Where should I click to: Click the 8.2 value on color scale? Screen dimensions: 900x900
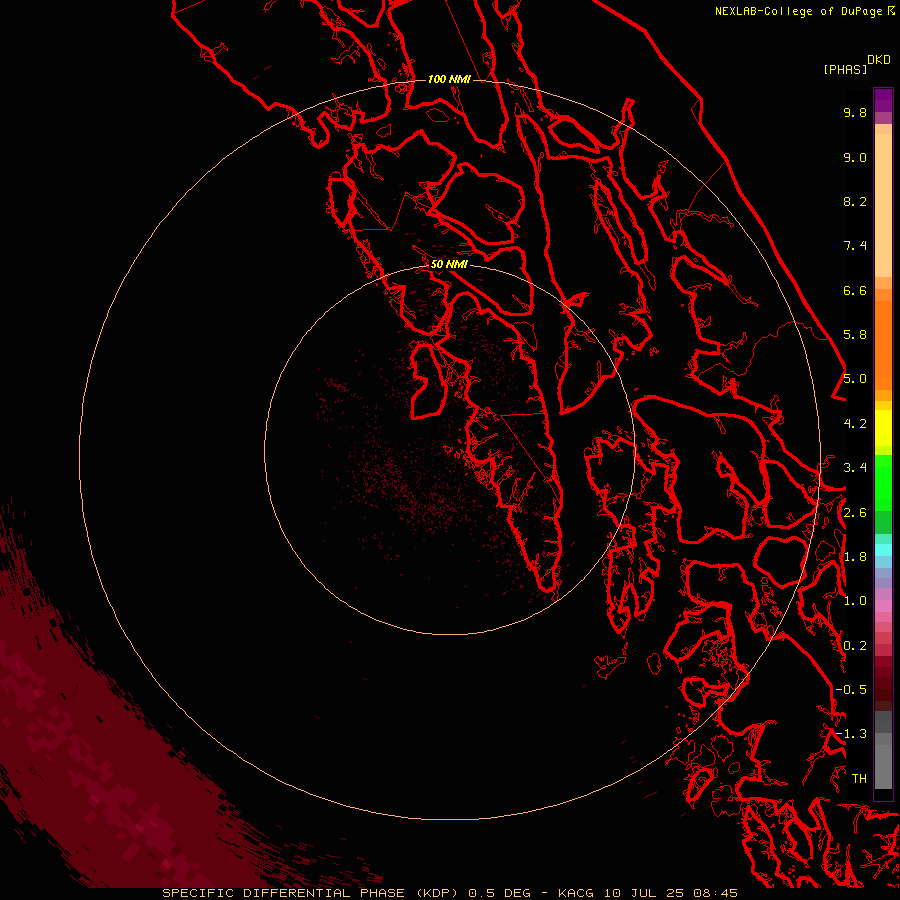point(855,201)
